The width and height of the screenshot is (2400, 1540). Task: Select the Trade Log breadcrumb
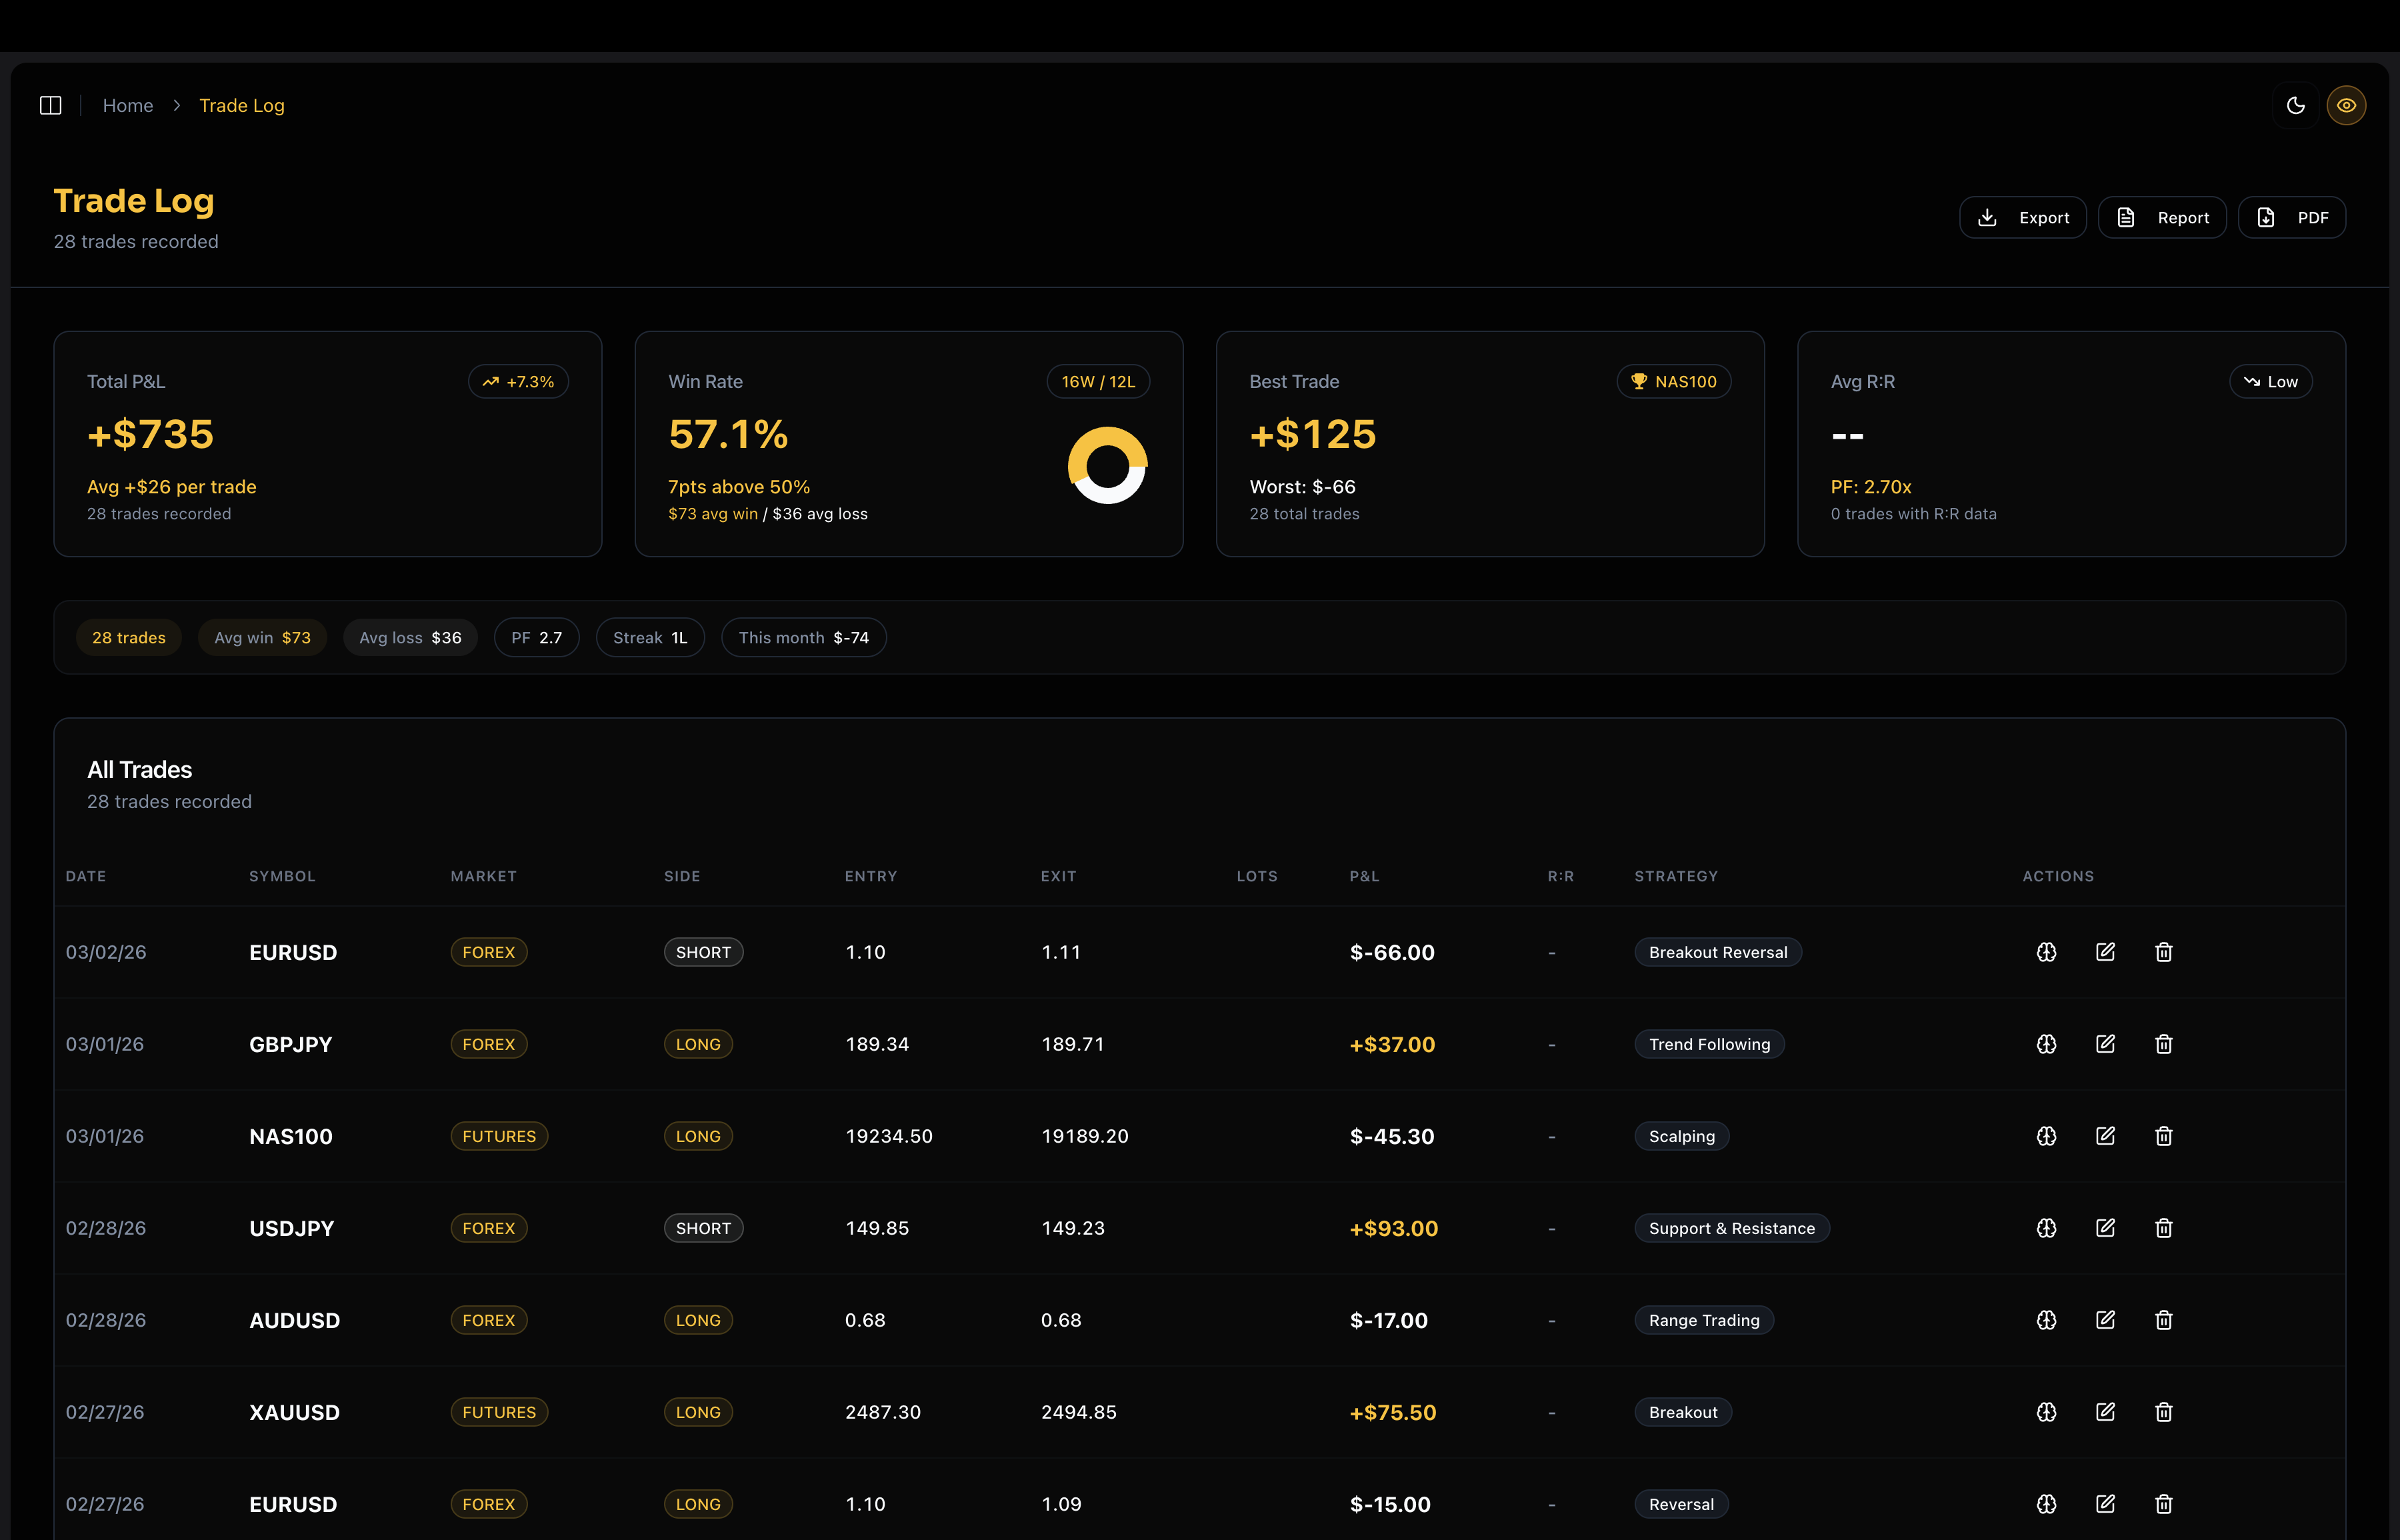241,105
